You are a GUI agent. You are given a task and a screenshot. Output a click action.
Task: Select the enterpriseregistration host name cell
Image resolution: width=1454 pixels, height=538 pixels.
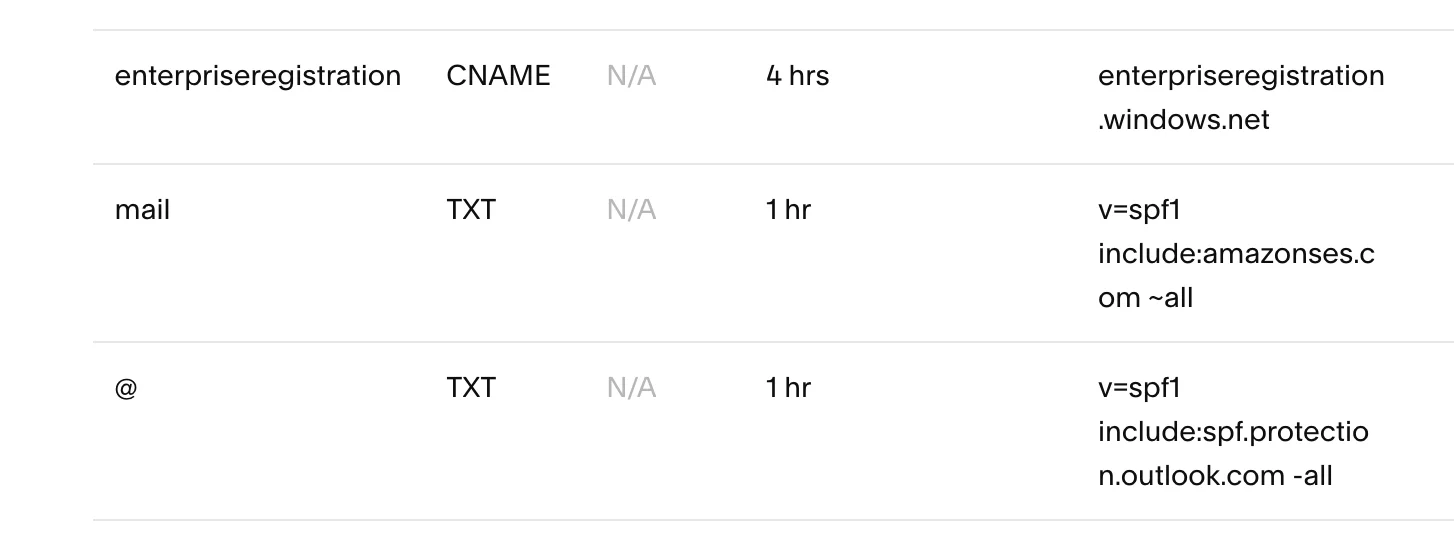pos(258,76)
